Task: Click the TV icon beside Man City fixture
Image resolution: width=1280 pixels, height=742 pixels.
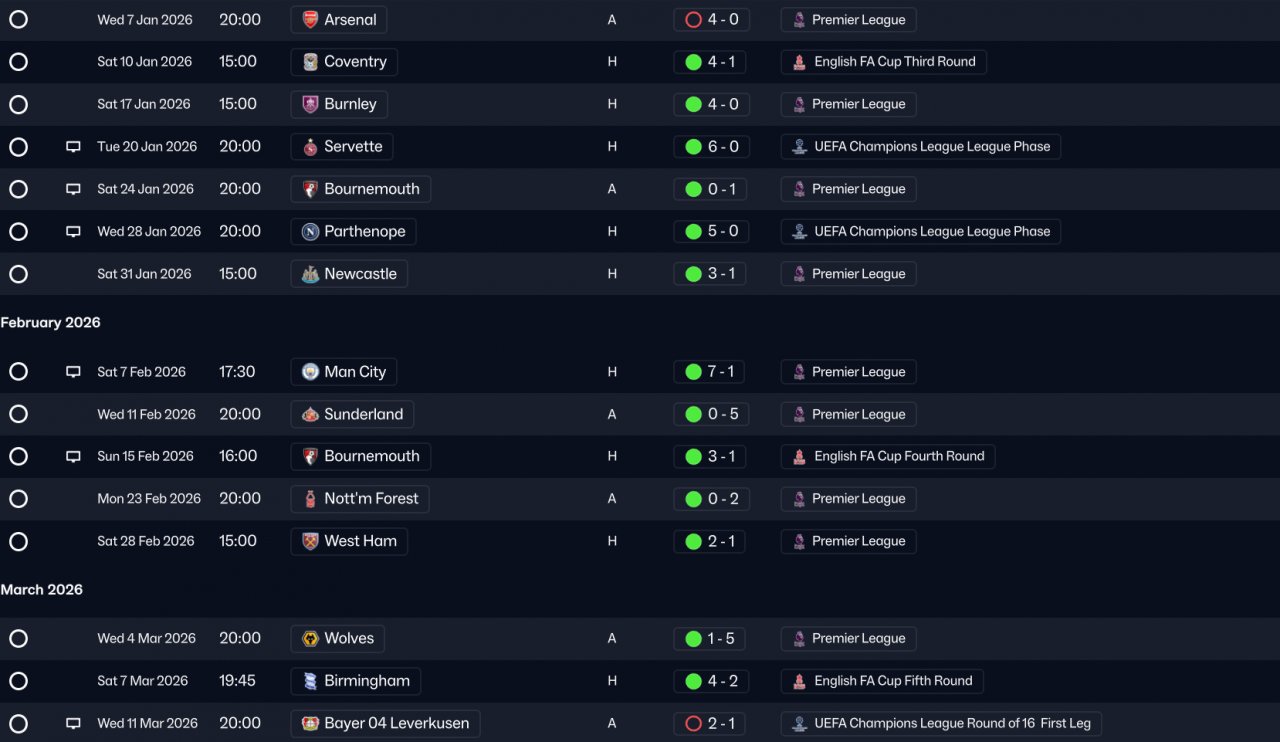Action: click(x=73, y=372)
